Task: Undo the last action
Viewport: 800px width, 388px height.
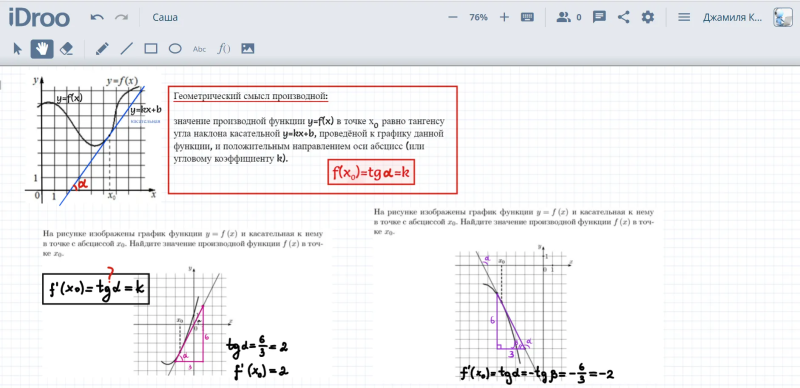Action: tap(97, 17)
